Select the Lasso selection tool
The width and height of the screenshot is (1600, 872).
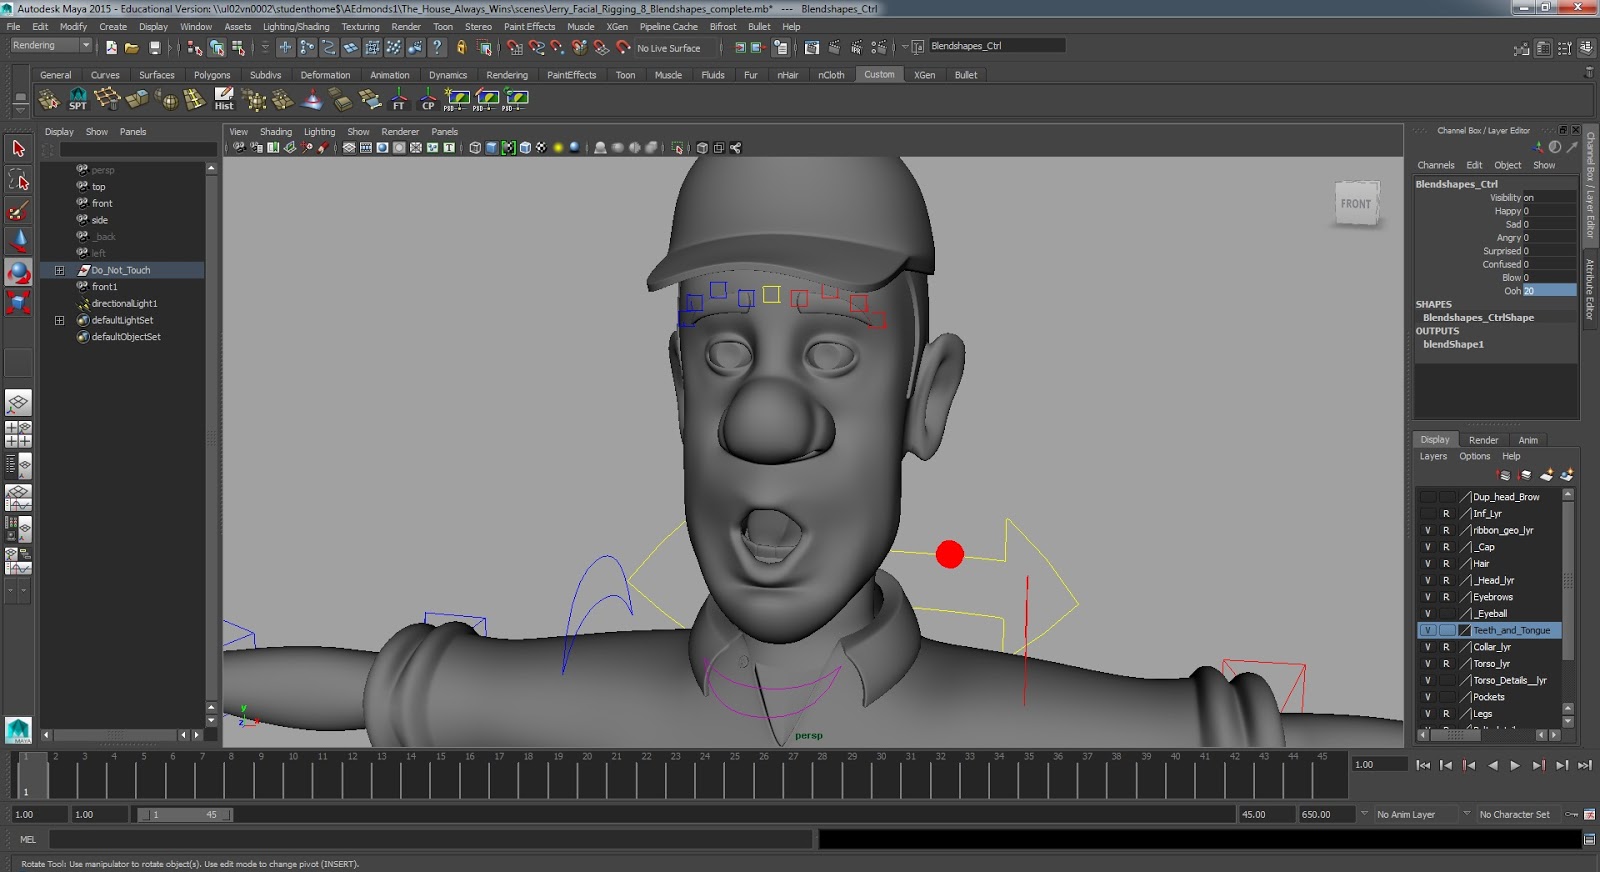point(18,180)
